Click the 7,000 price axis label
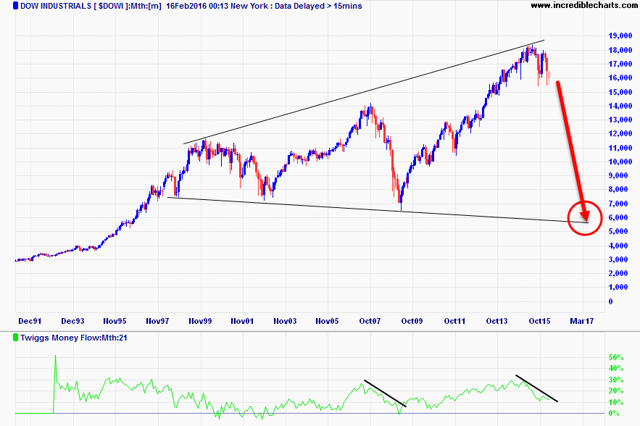 [x=618, y=204]
